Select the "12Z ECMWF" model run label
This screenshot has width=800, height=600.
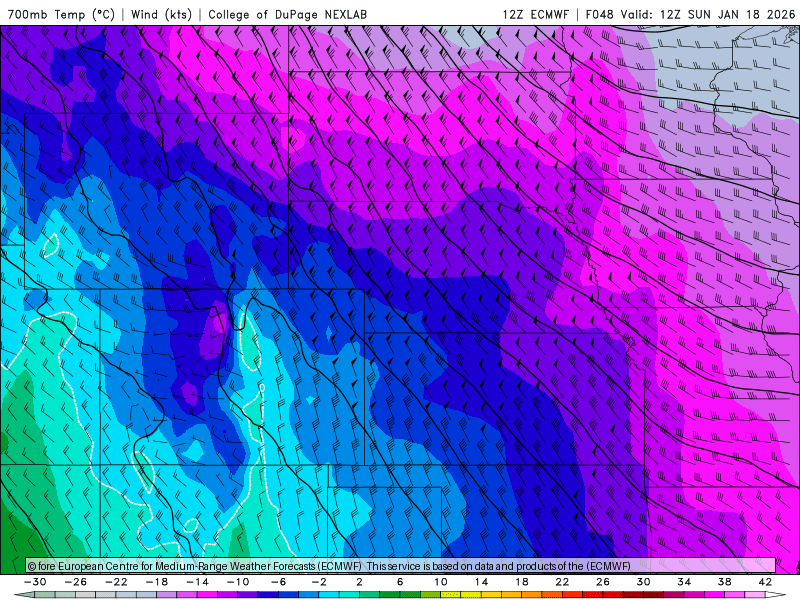(536, 14)
